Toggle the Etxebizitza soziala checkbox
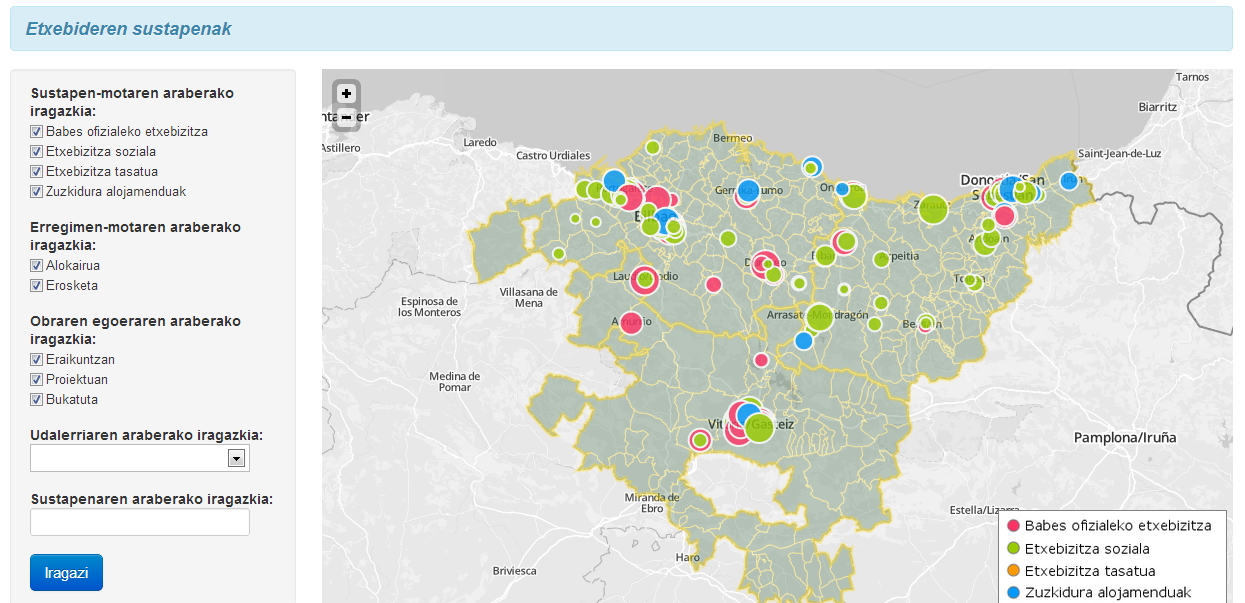Image resolution: width=1245 pixels, height=603 pixels. tap(37, 152)
